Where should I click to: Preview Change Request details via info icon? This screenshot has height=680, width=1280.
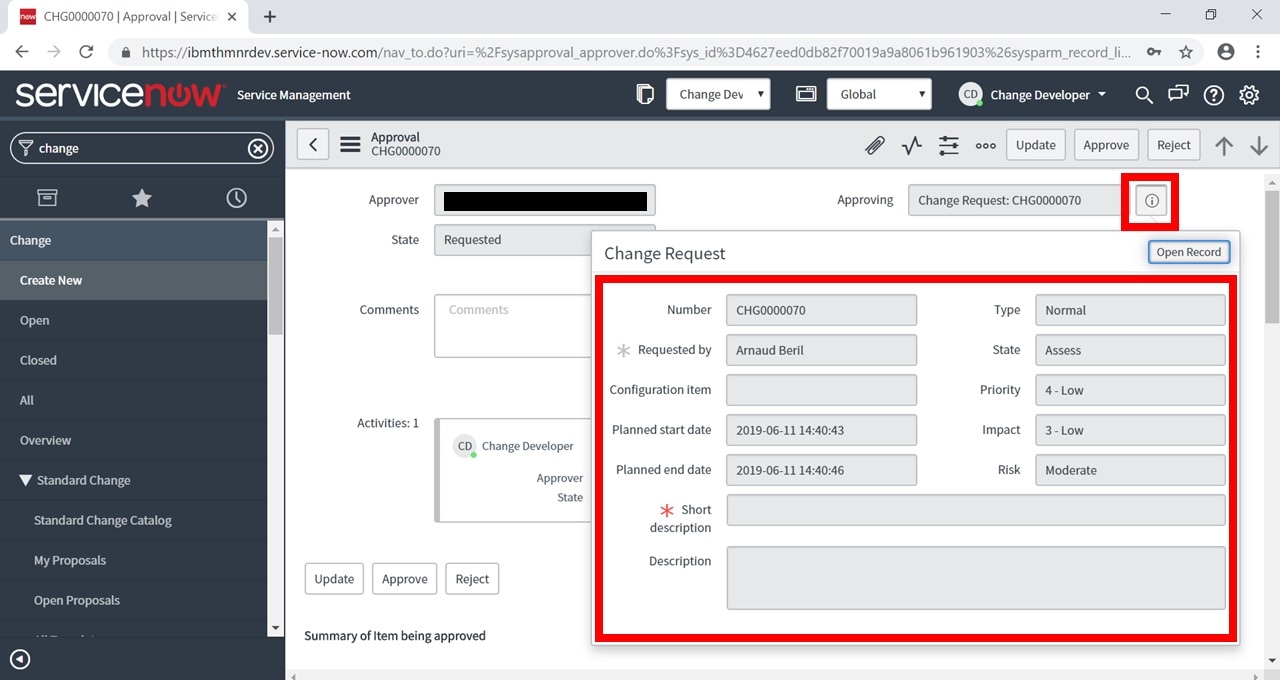(1150, 199)
